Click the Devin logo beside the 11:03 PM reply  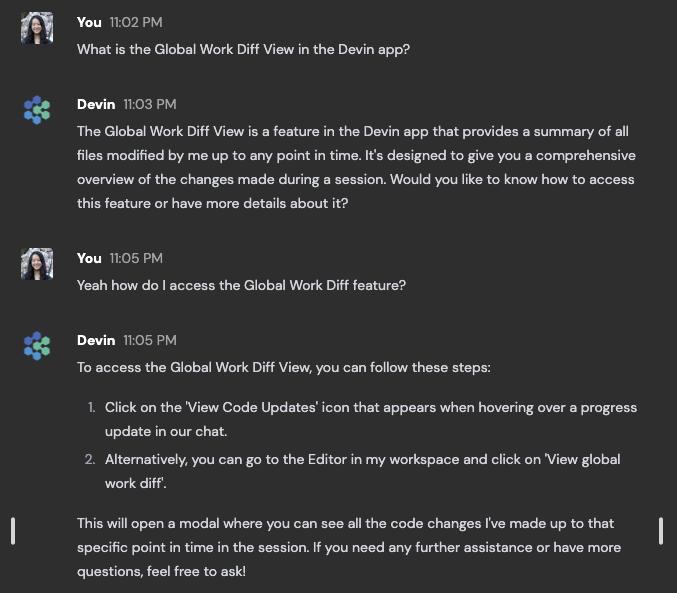[x=37, y=110]
